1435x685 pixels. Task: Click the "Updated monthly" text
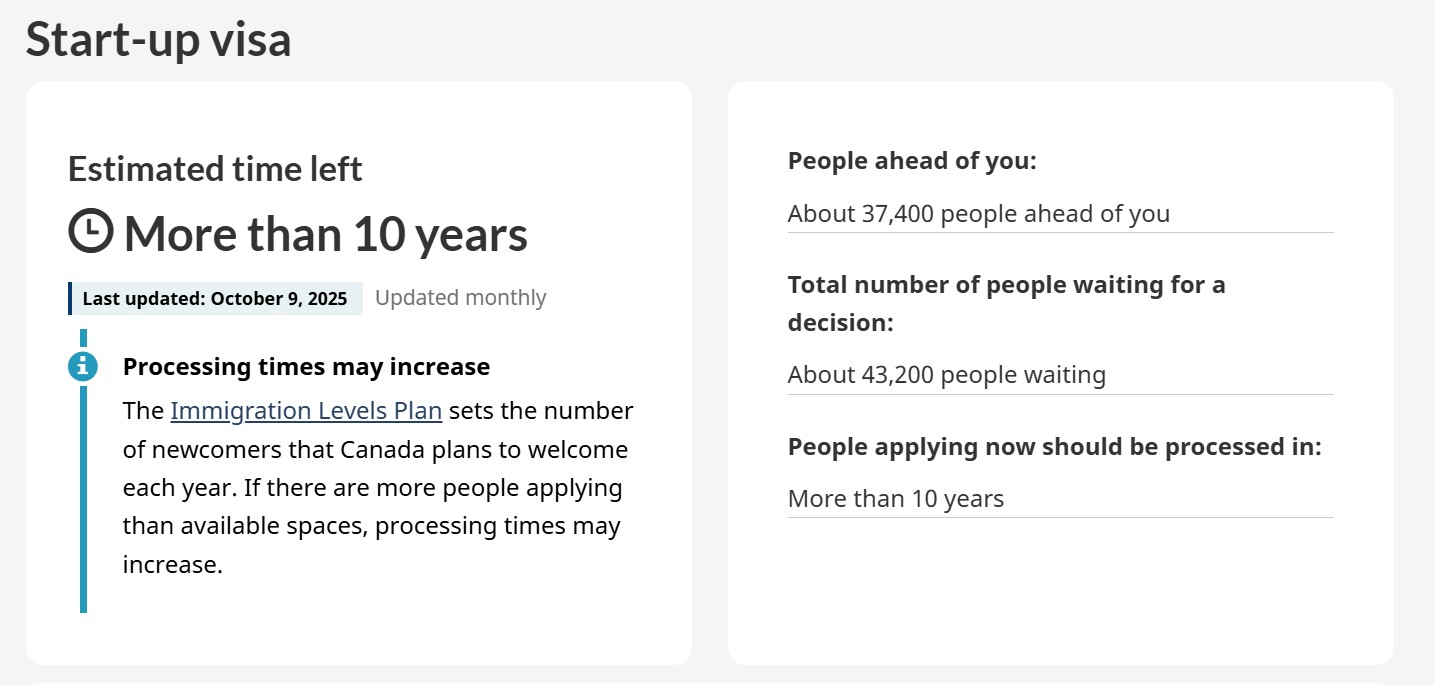460,298
